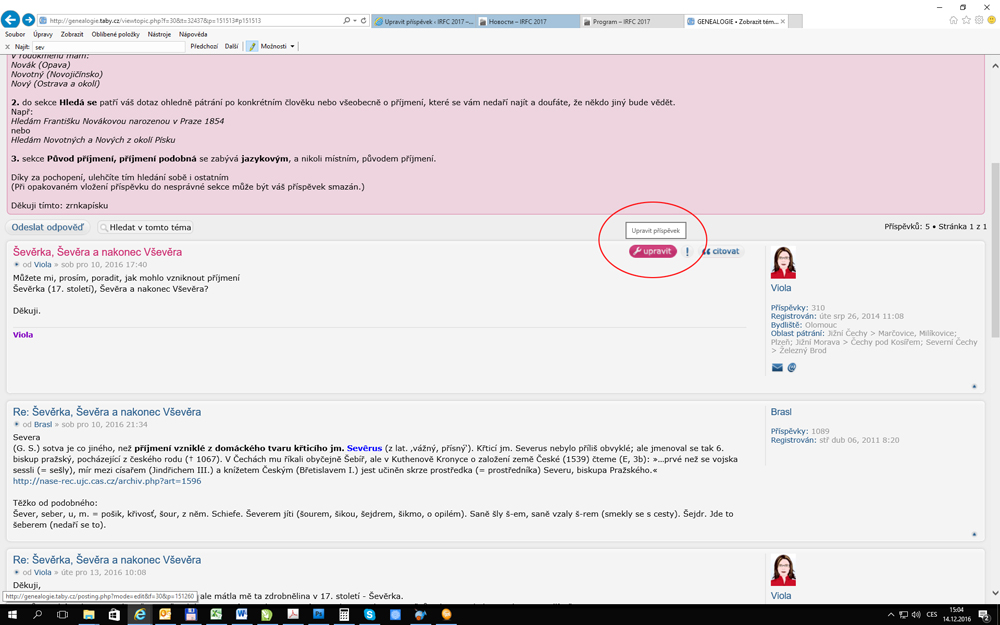
Task: Open the 'Nástroje' menu
Action: (159, 34)
